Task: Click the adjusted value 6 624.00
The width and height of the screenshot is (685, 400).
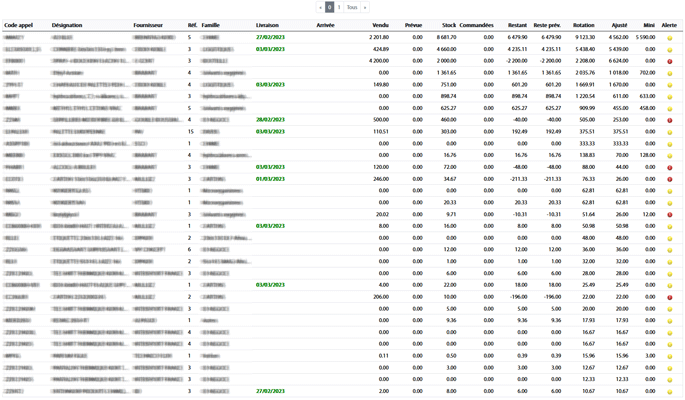Action: (618, 61)
